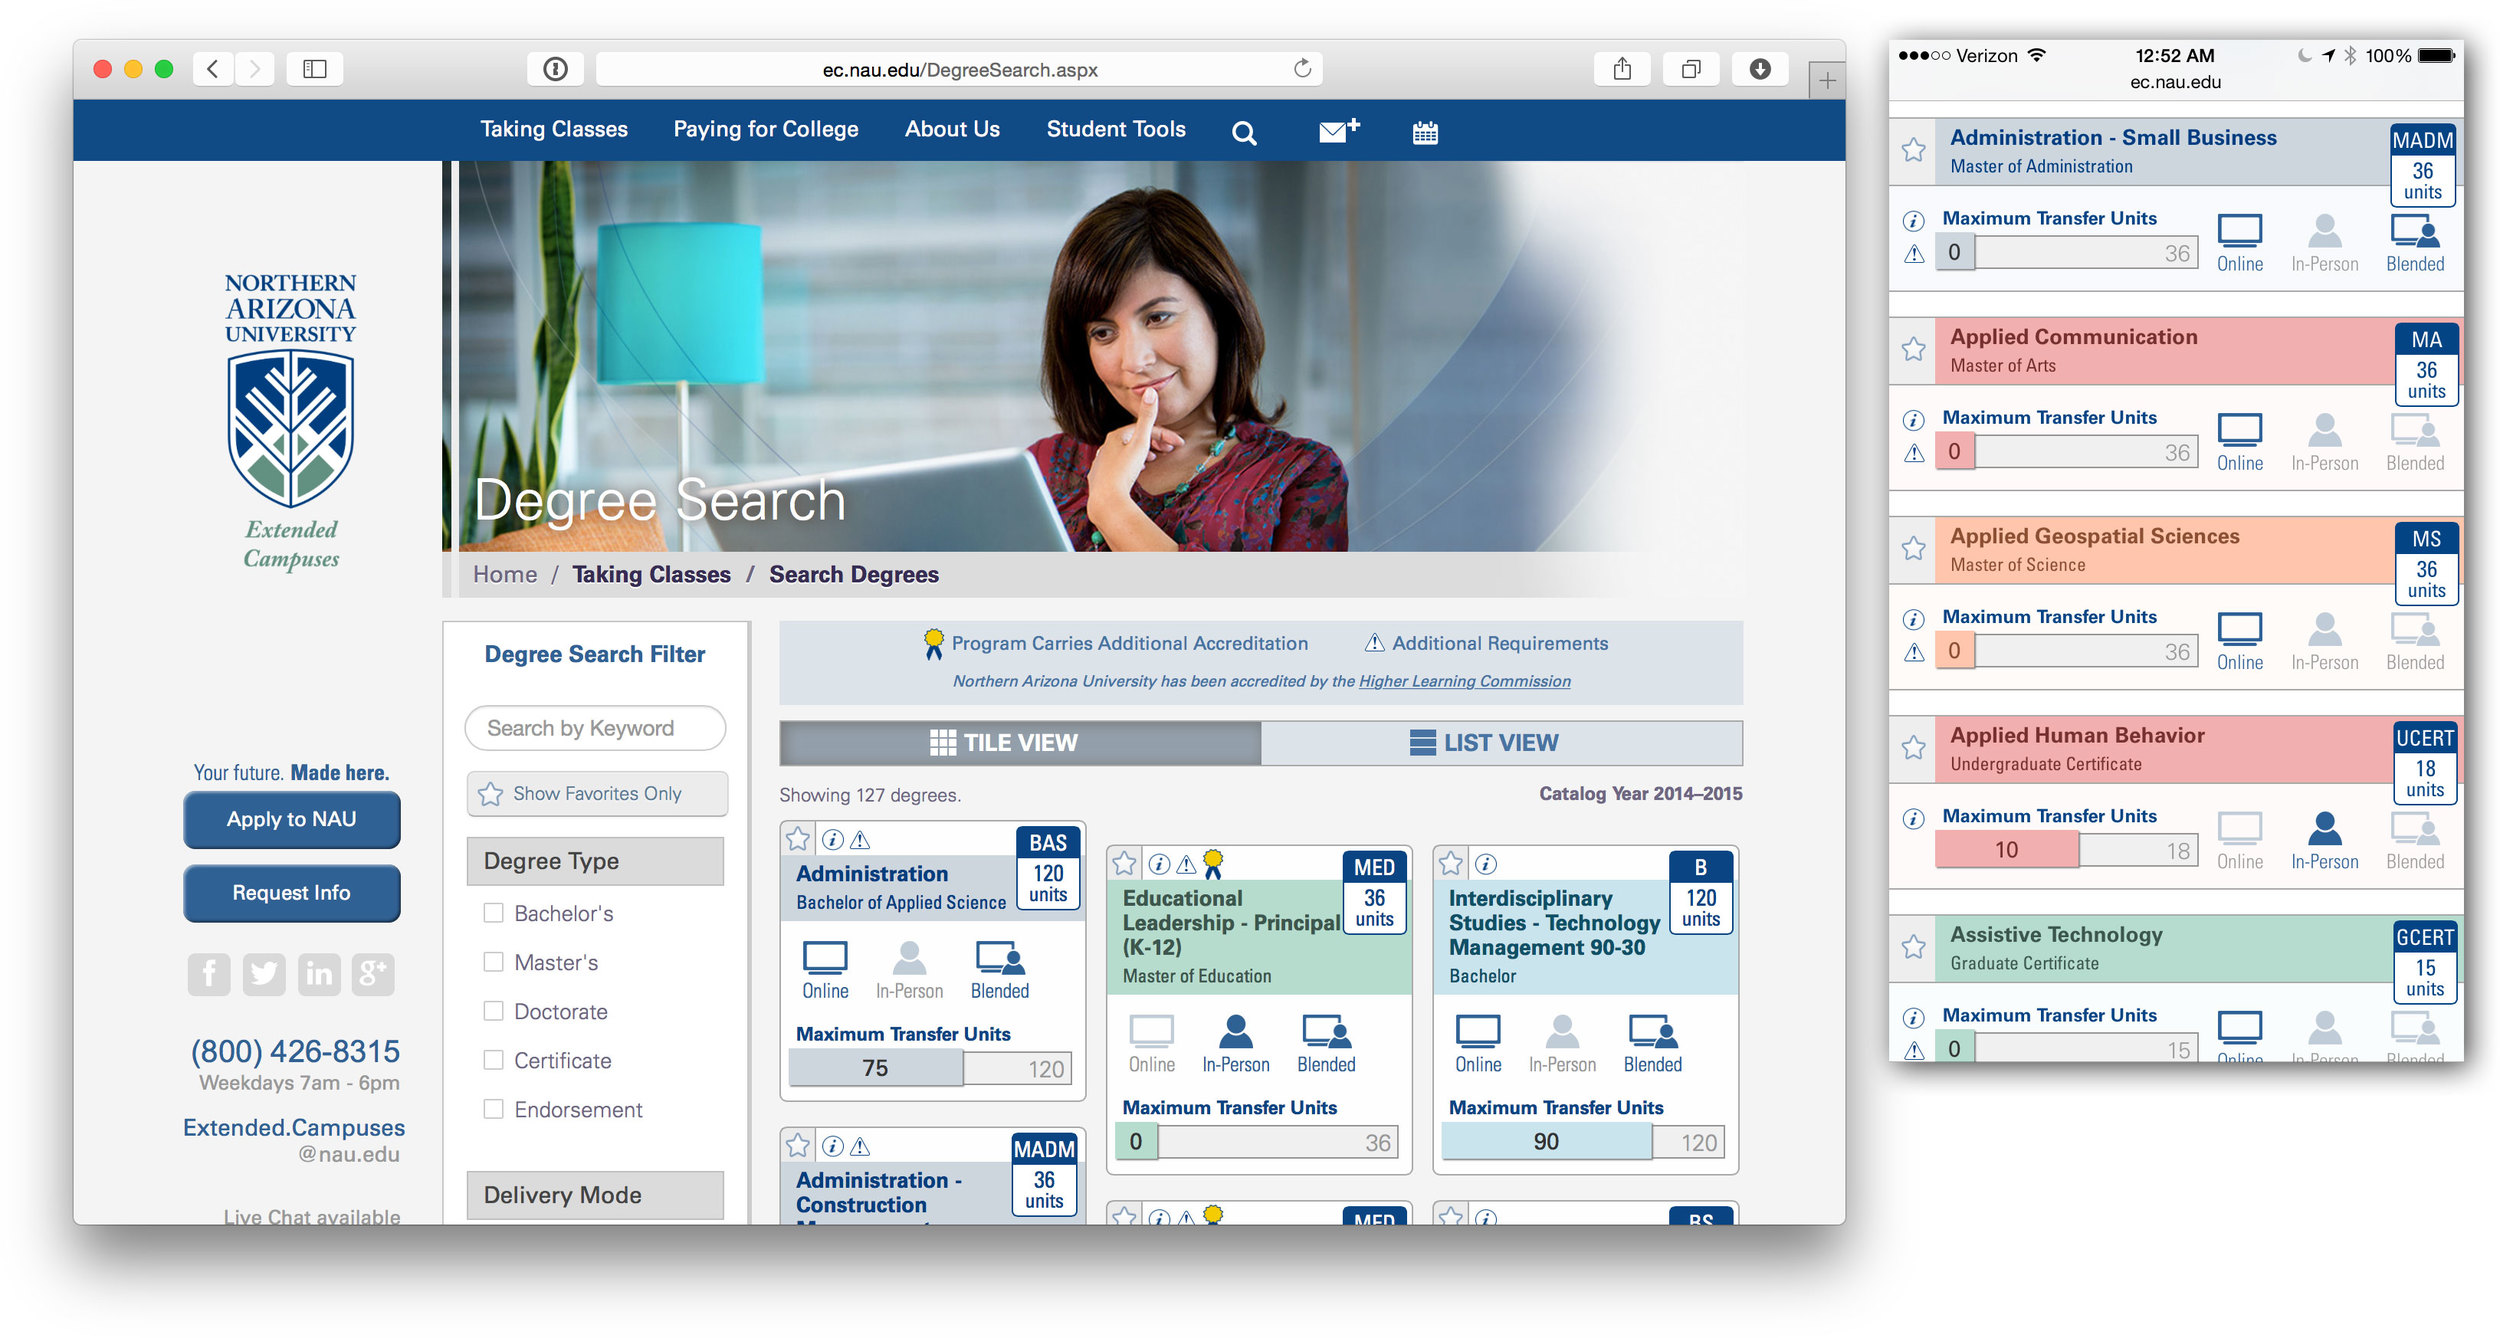This screenshot has height=1338, width=2500.
Task: Click the Apply to NAU button
Action: [x=292, y=819]
